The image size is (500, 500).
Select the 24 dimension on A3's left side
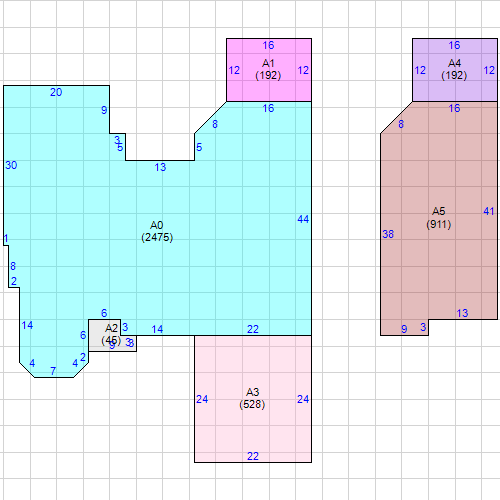pos(202,399)
